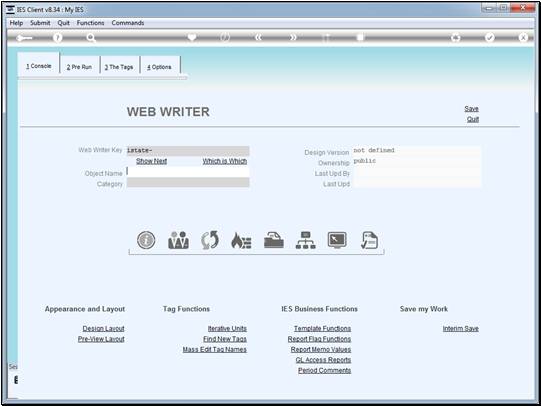Click the Object Name input field
The height and width of the screenshot is (406, 541).
[x=188, y=172]
